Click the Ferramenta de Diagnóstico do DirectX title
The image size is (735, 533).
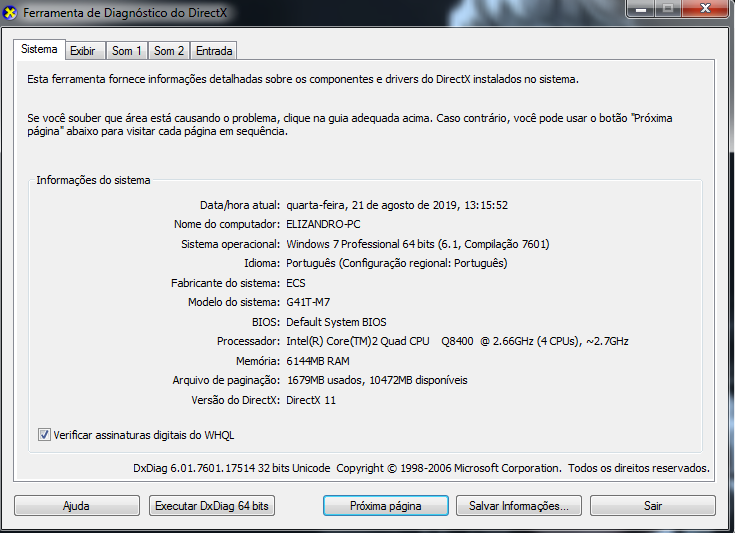[125, 13]
